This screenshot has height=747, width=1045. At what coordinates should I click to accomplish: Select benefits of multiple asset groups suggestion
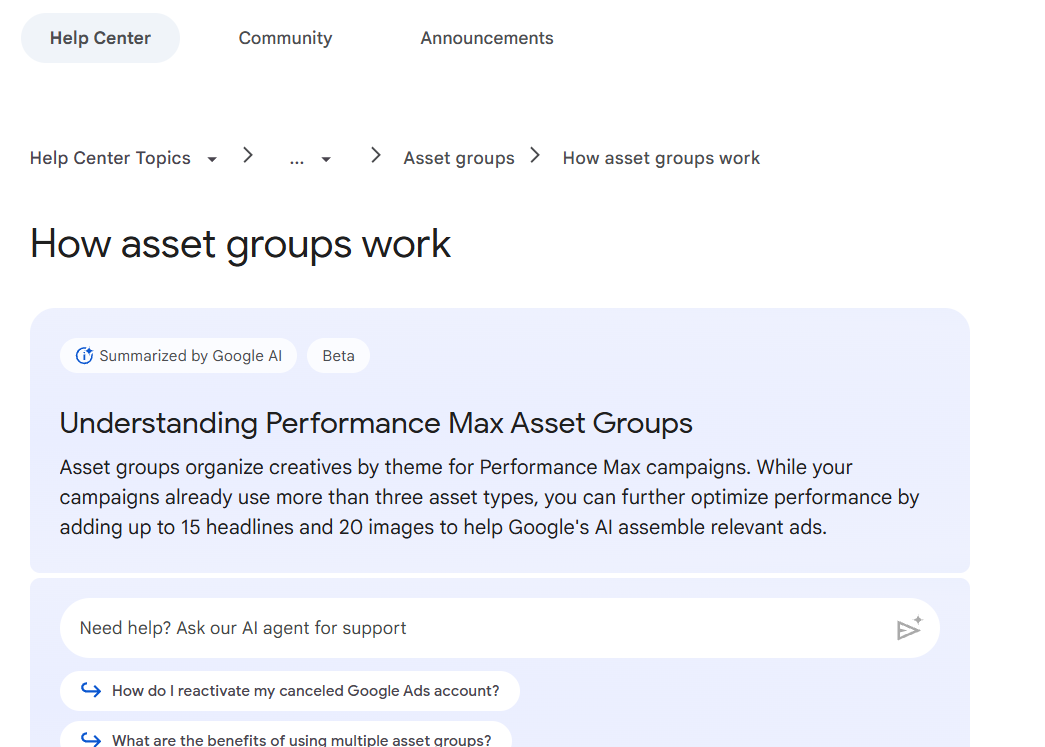(x=286, y=734)
